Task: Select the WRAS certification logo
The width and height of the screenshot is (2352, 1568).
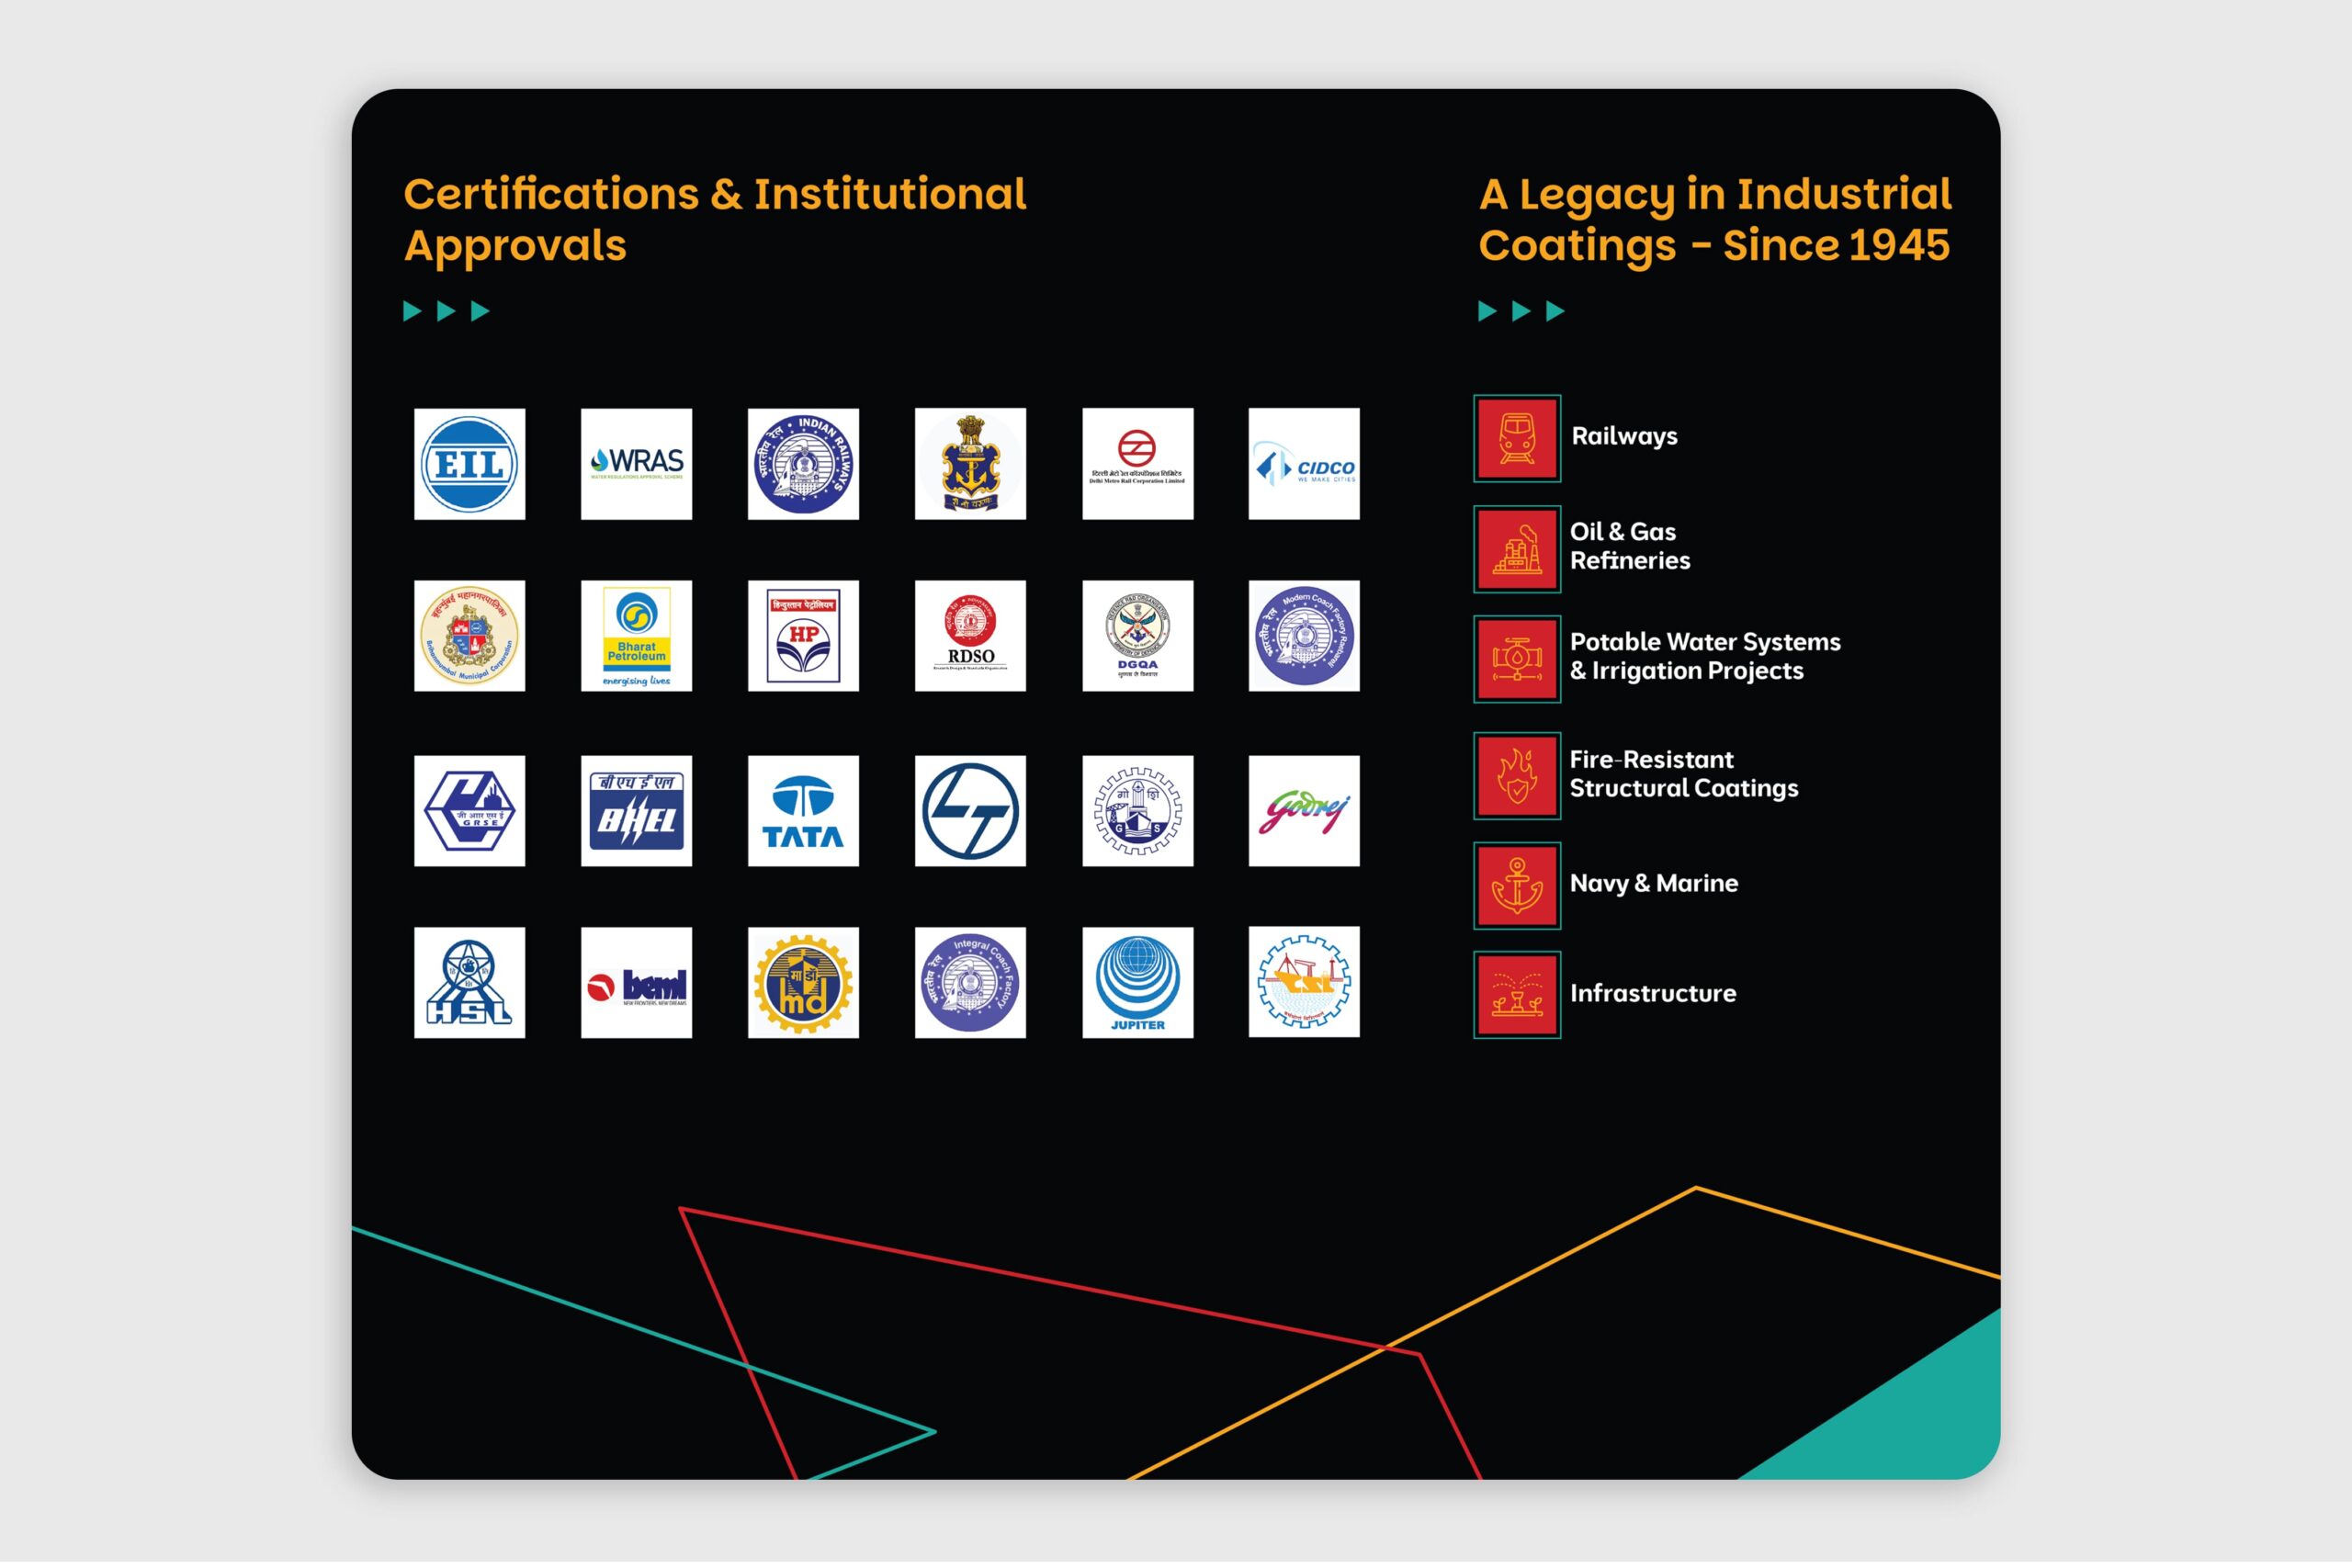Action: point(636,464)
